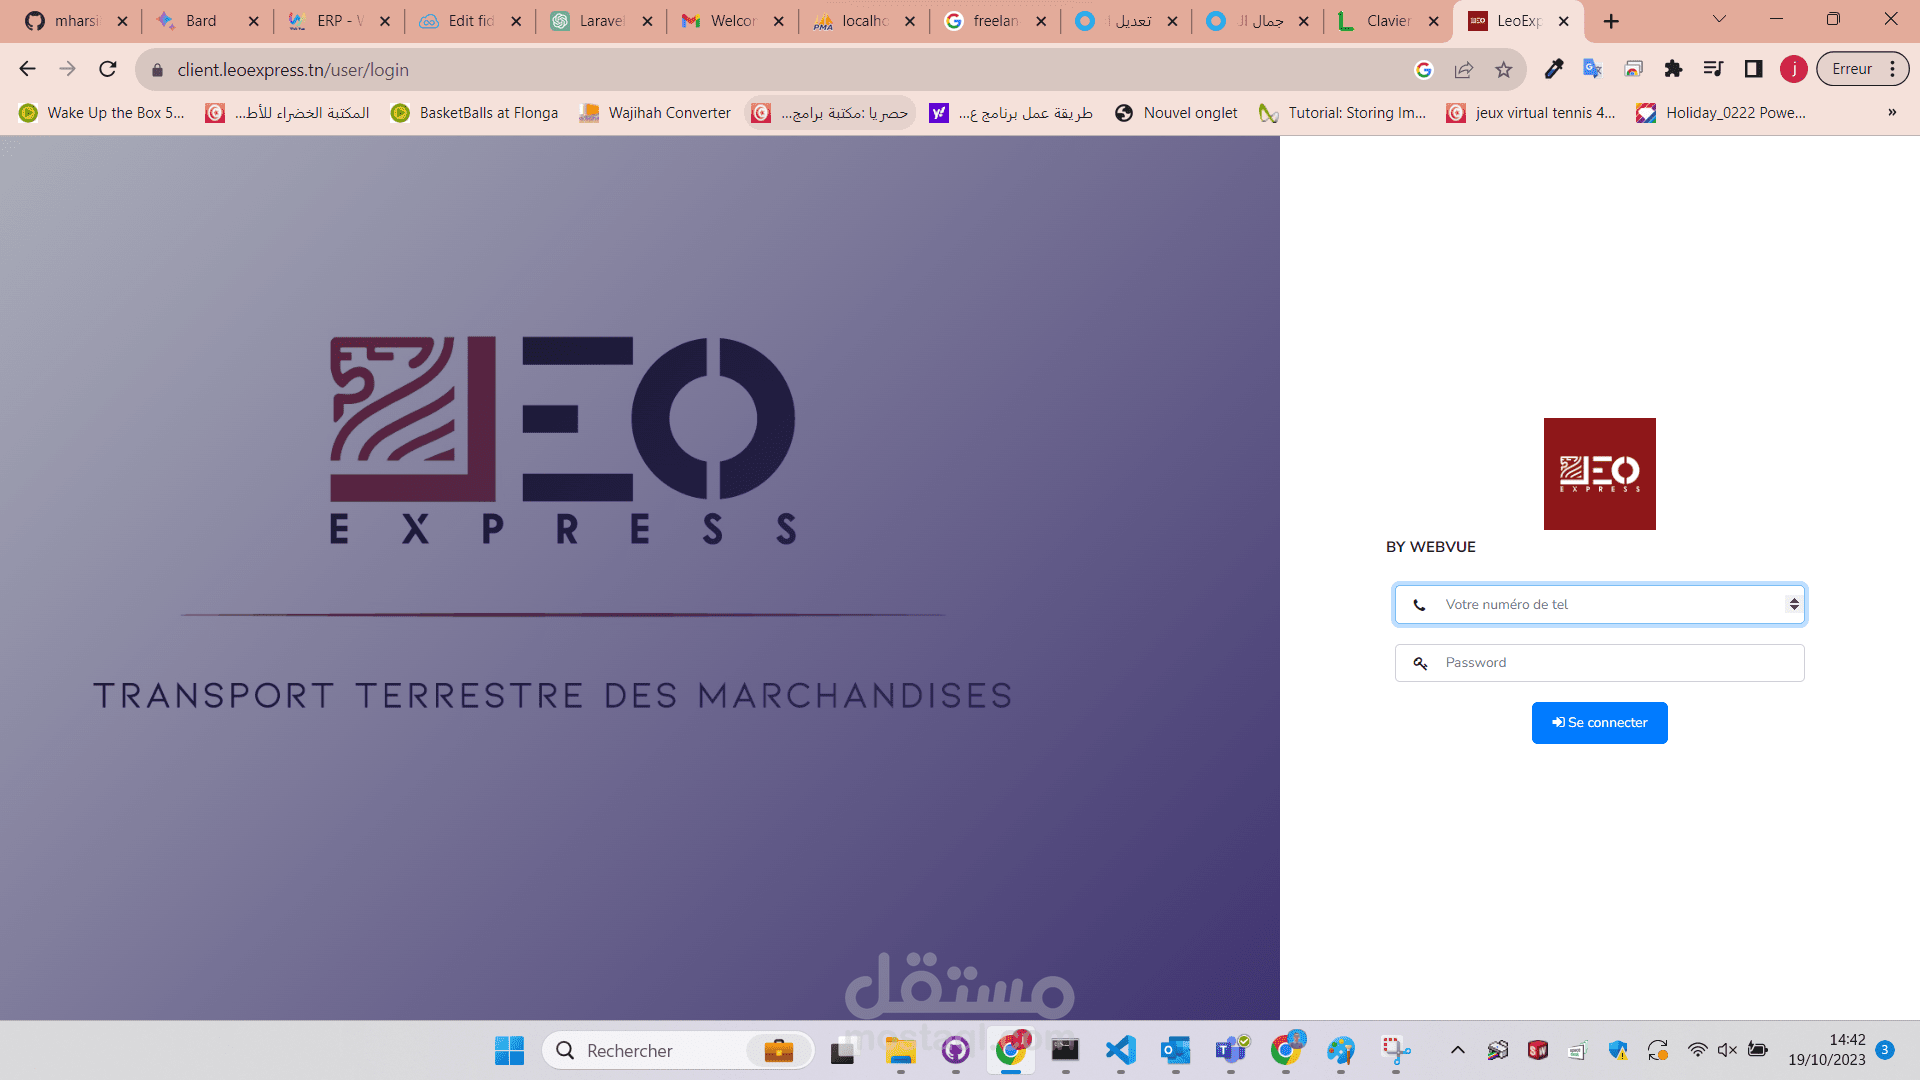Open Wake Up the Box 5 bookmark

click(102, 113)
